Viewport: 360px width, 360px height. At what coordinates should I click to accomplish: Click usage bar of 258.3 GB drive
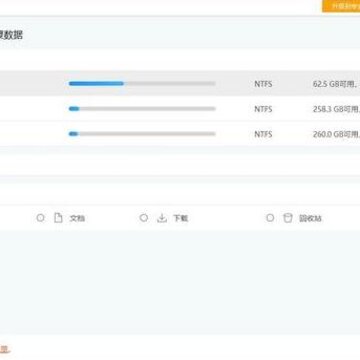pyautogui.click(x=142, y=109)
